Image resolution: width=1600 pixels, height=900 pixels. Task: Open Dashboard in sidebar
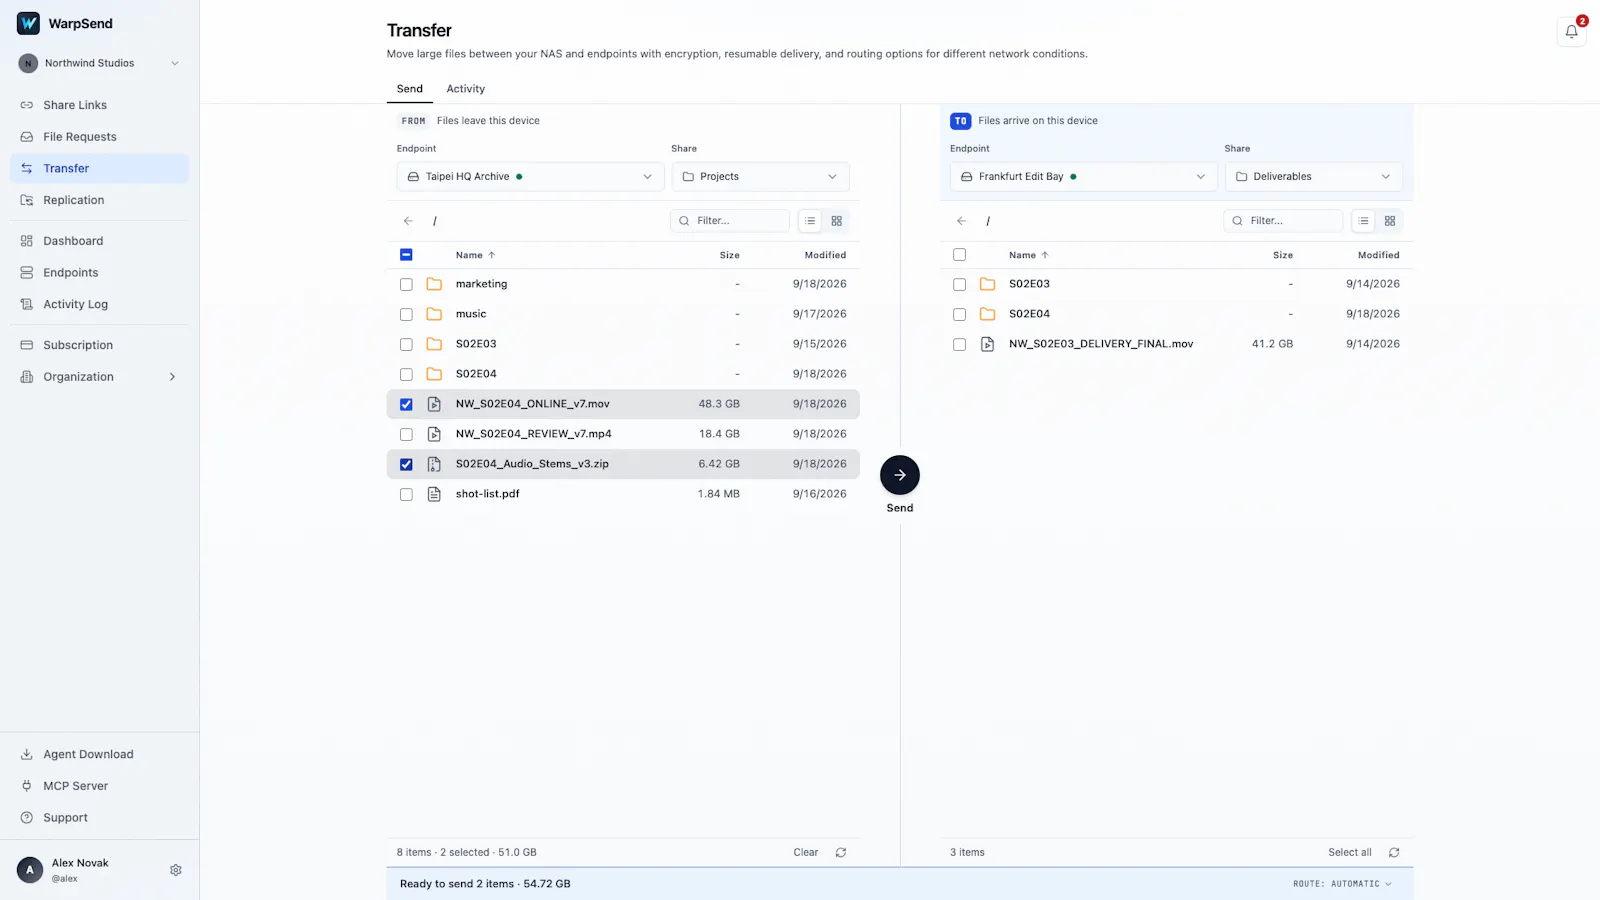point(99,241)
